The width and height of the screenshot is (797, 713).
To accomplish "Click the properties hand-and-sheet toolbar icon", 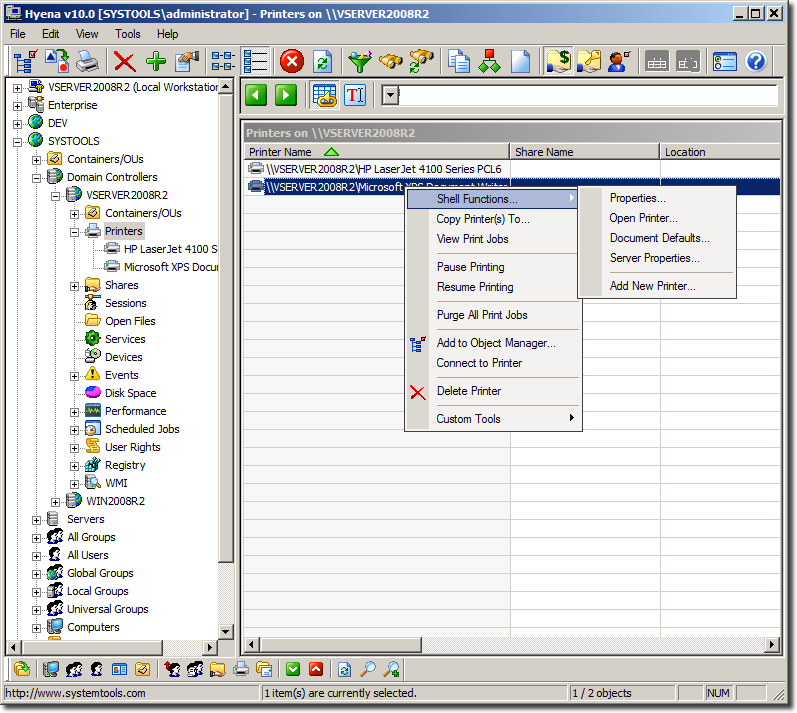I will click(x=187, y=61).
